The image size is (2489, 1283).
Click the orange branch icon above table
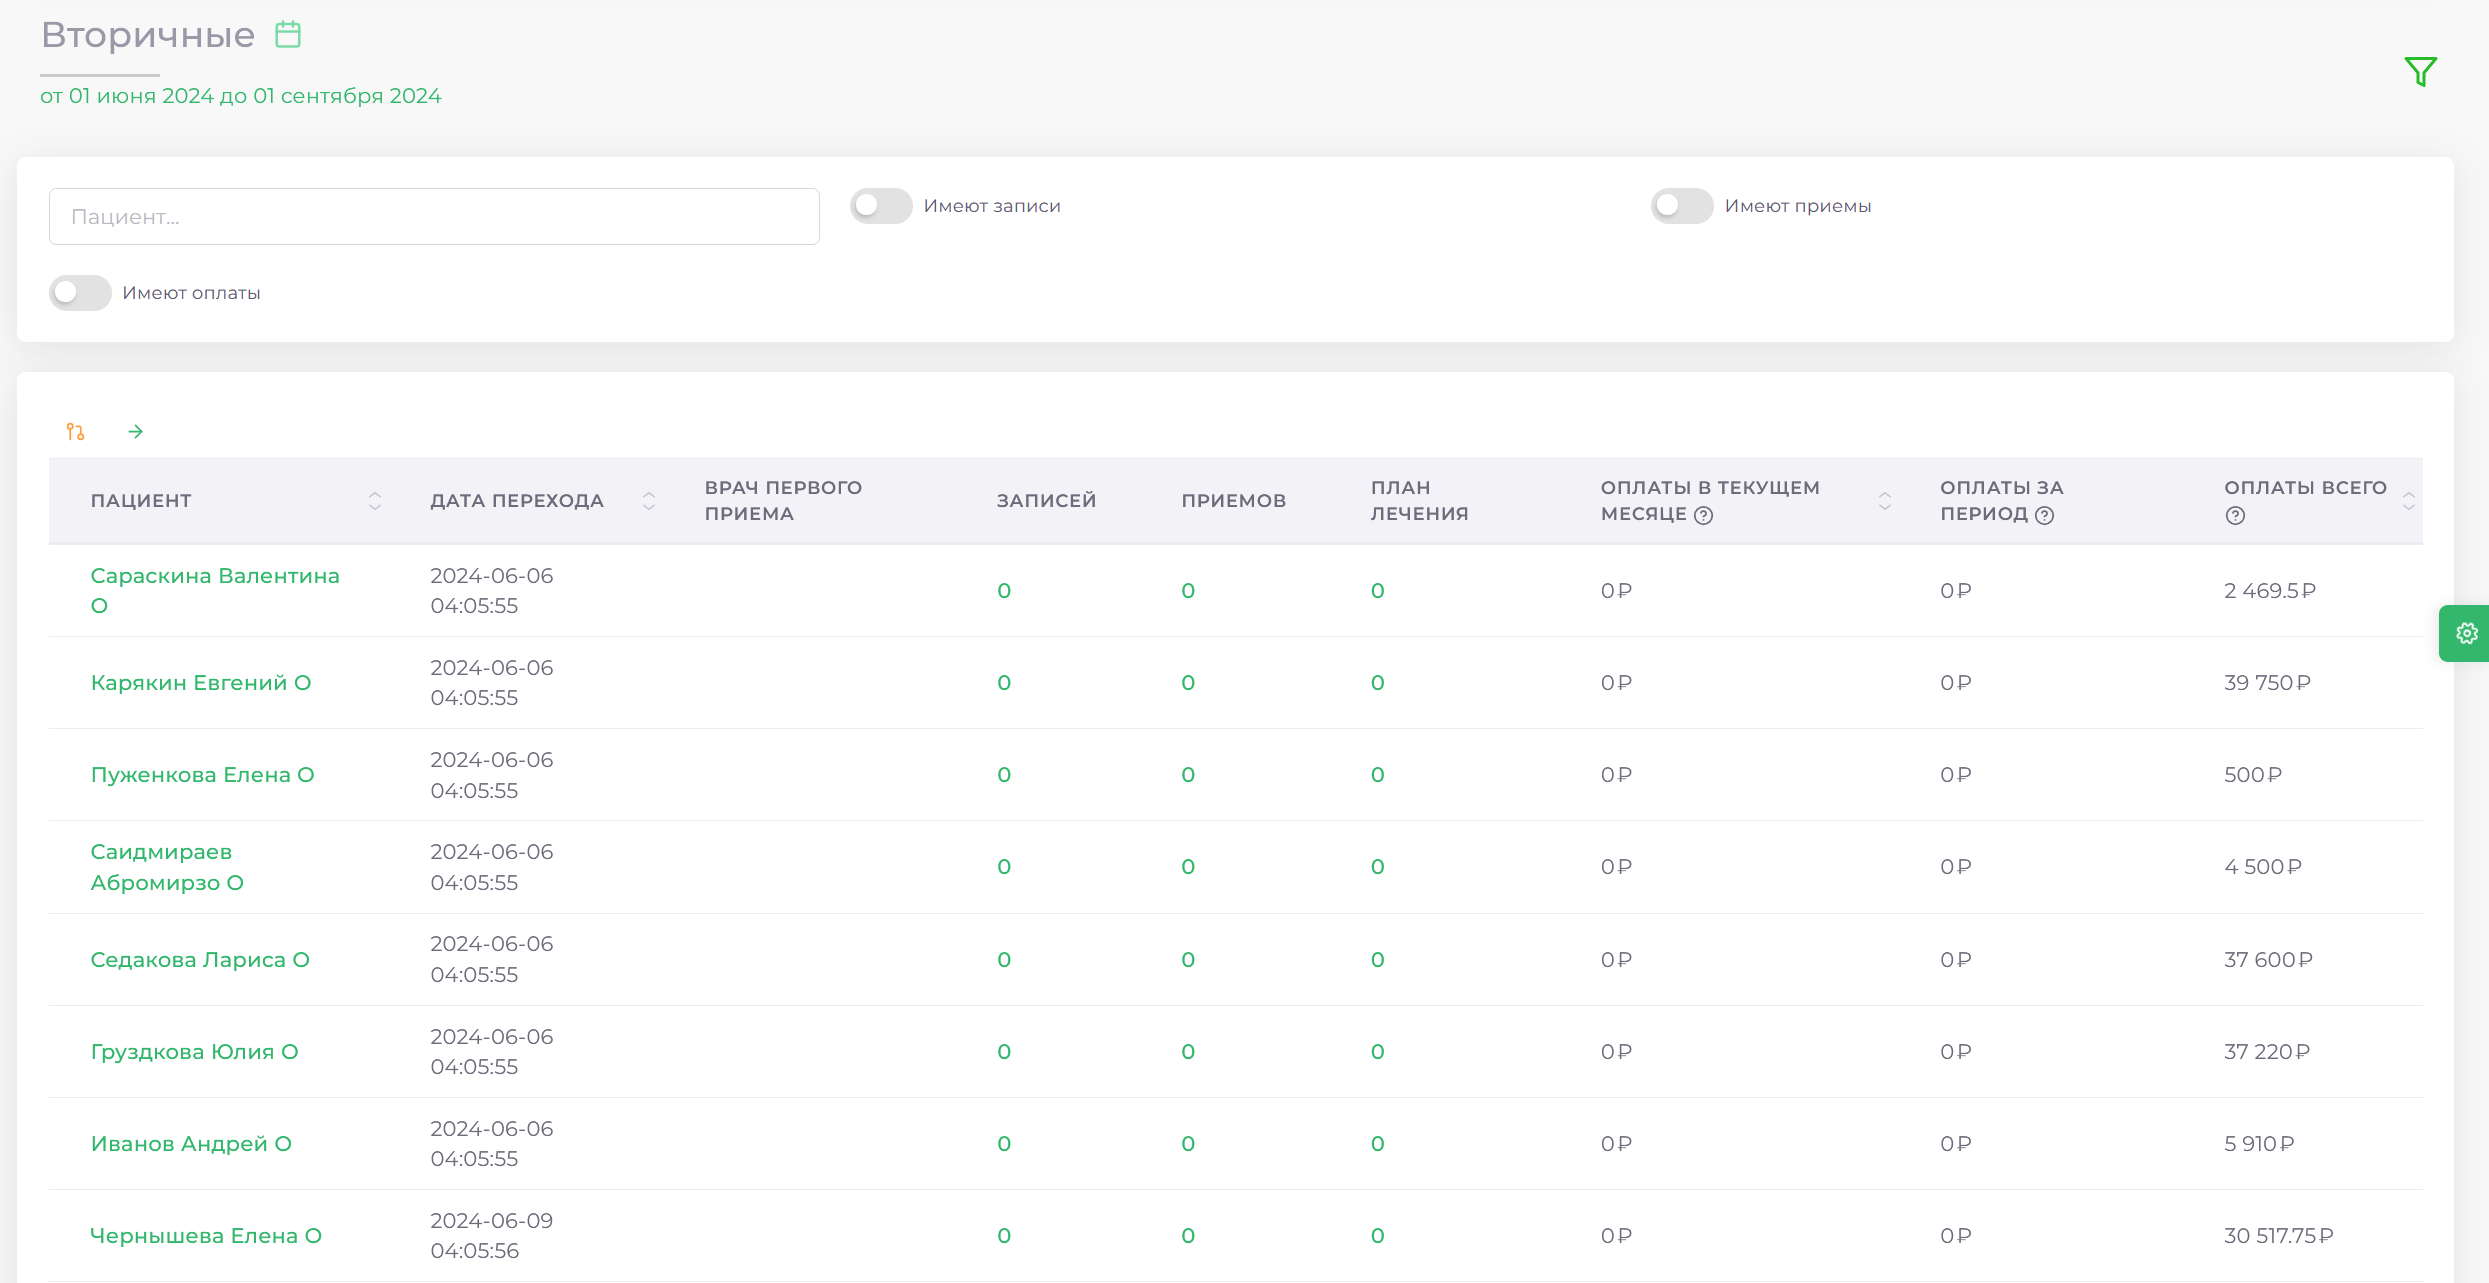click(76, 431)
